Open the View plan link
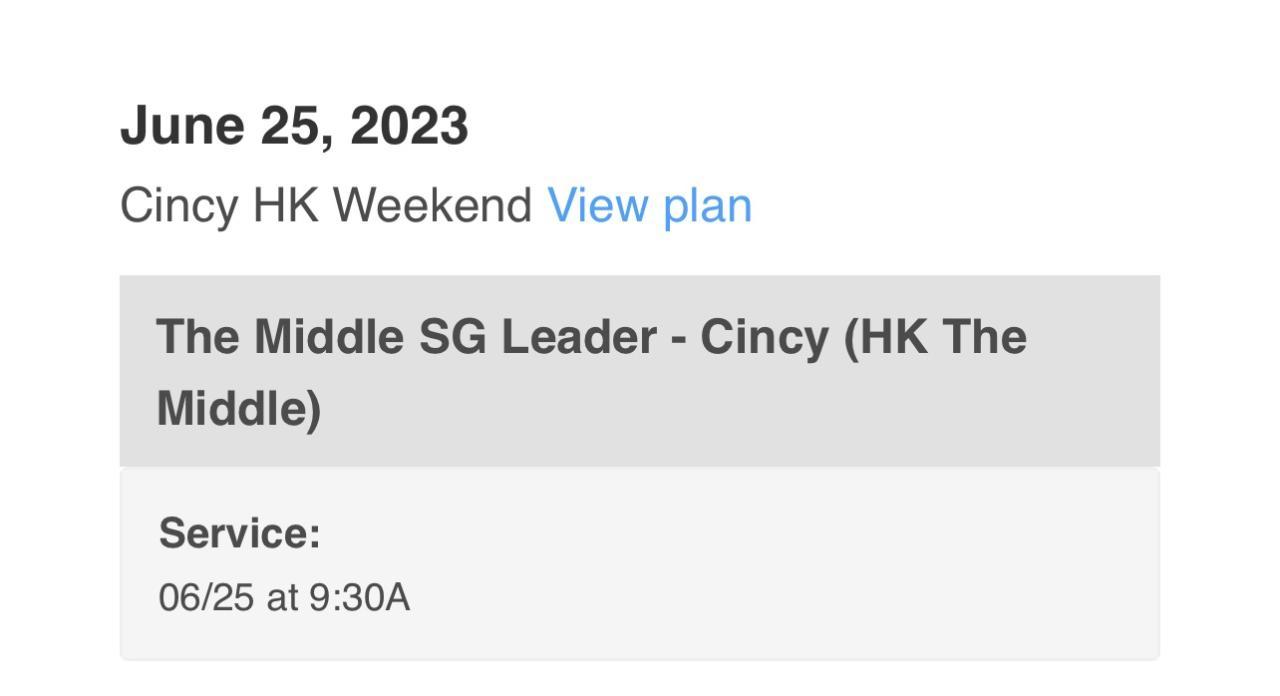1280x696 pixels. pos(649,206)
